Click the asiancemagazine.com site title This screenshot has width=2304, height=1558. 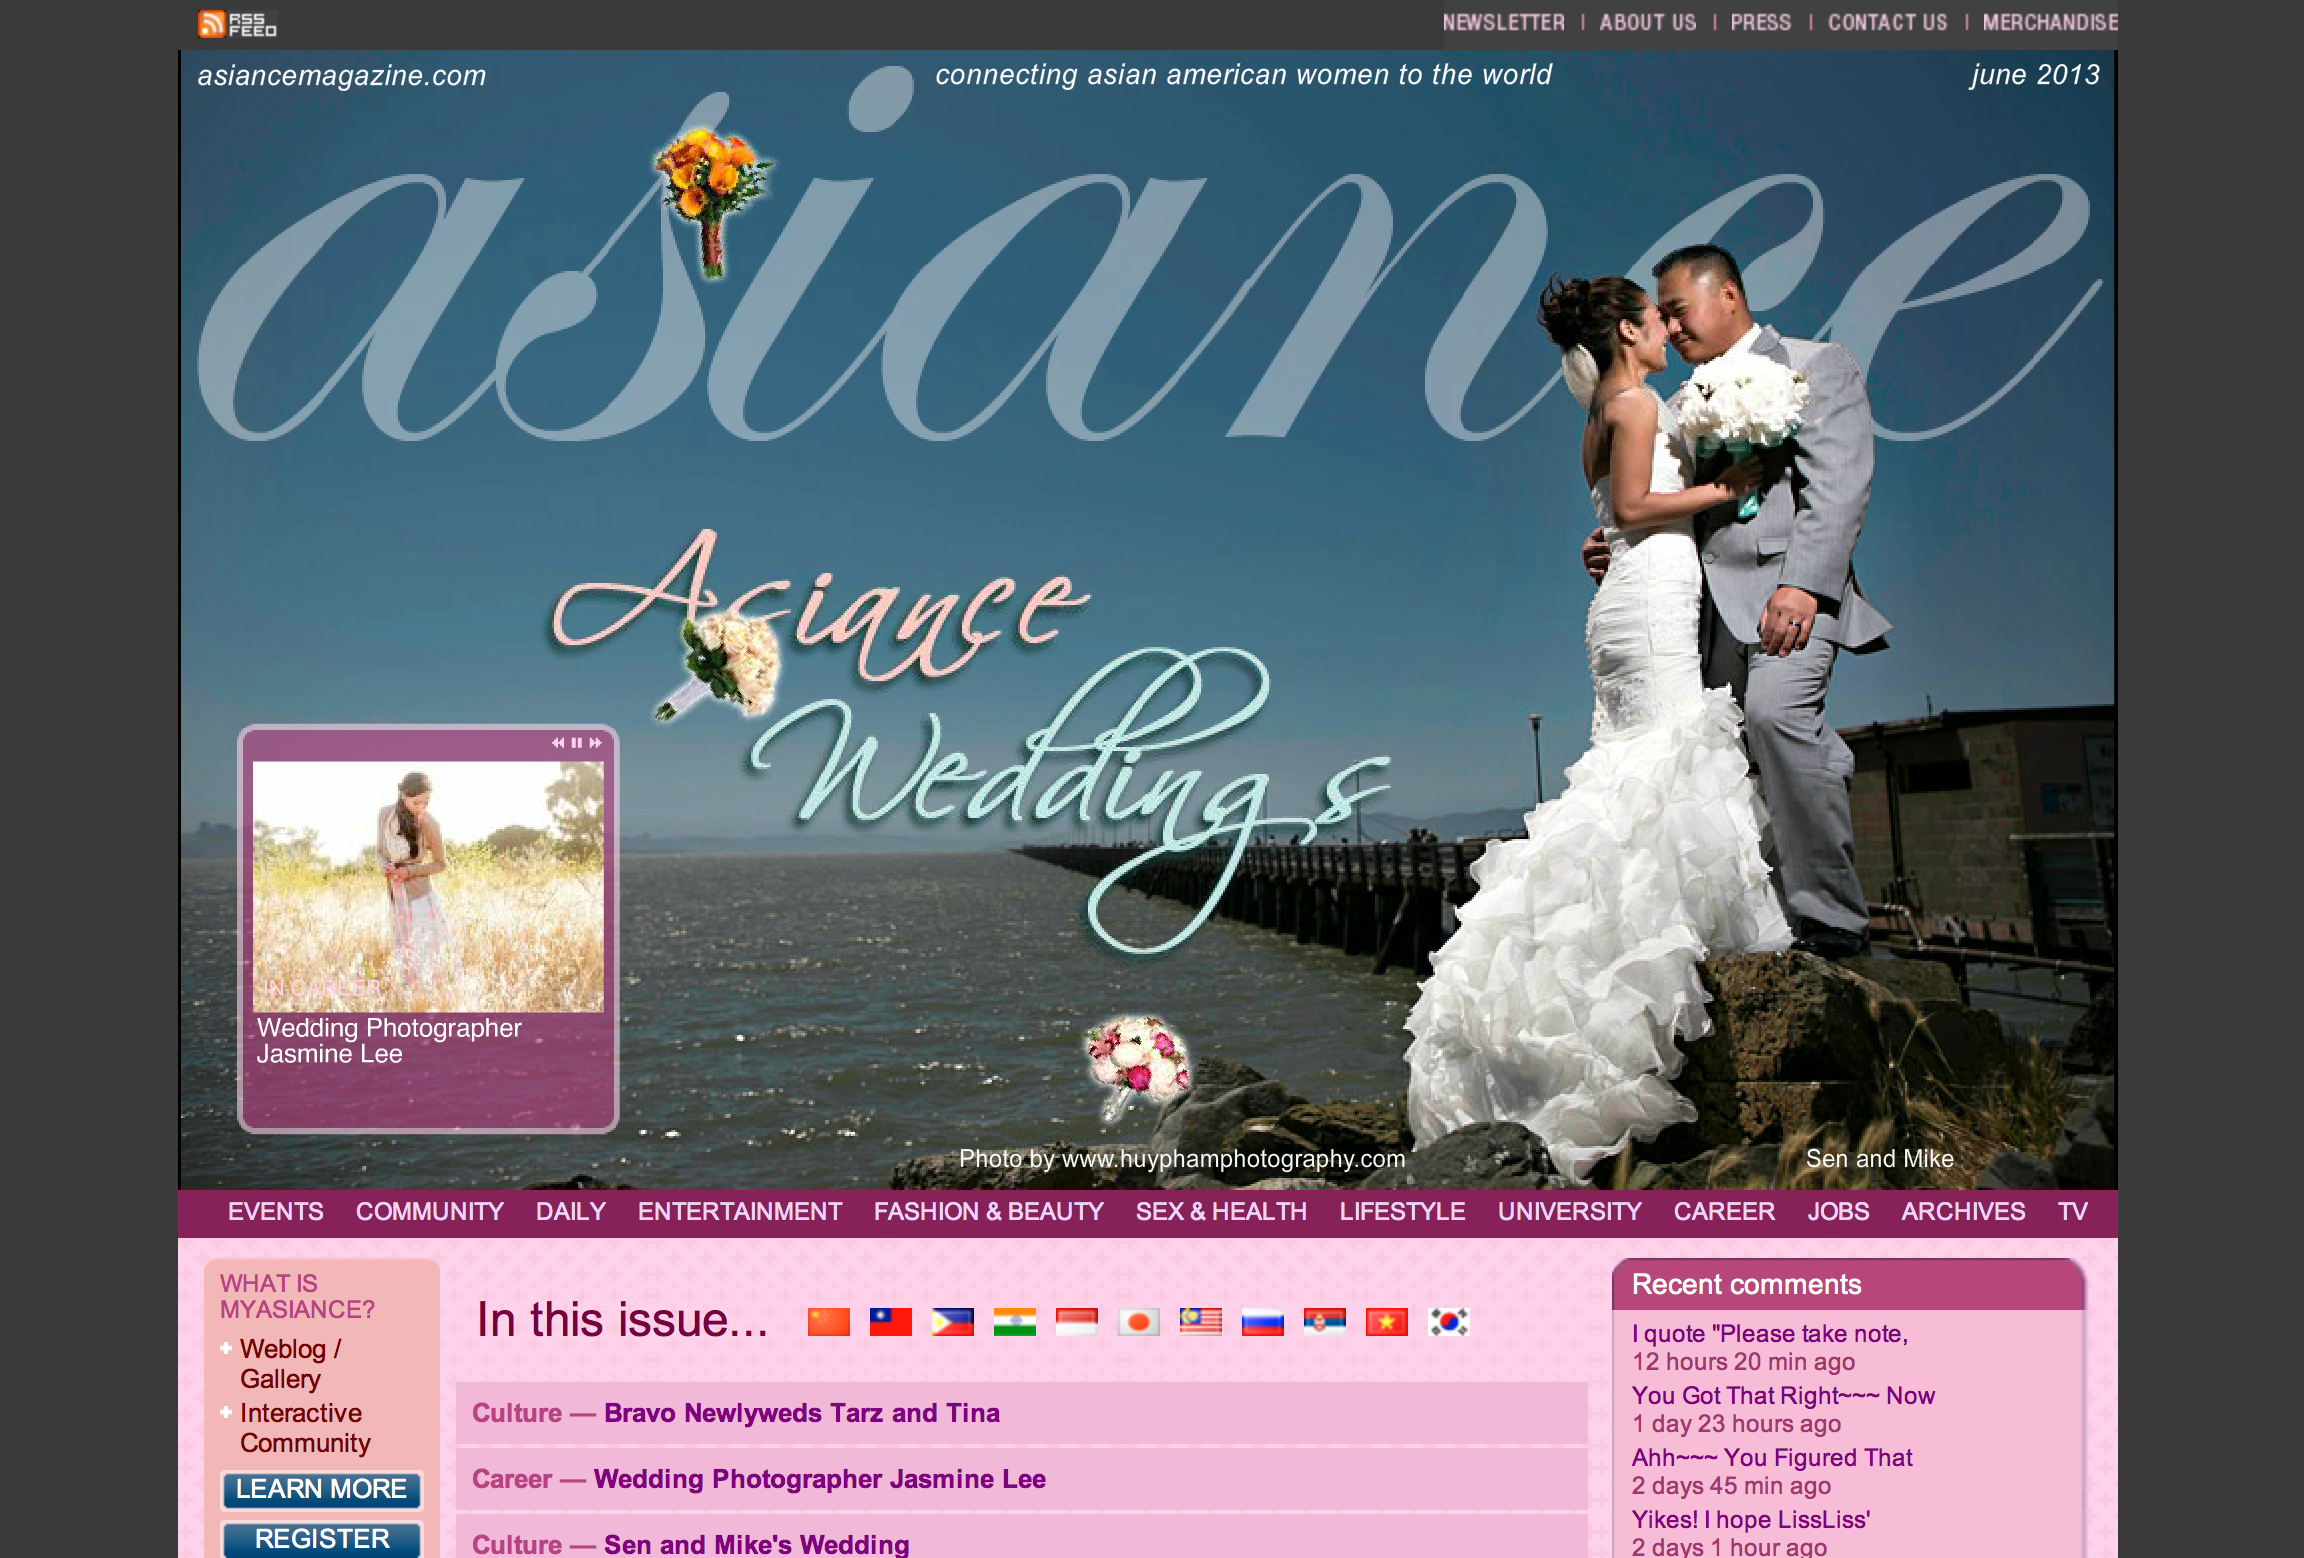(x=342, y=75)
